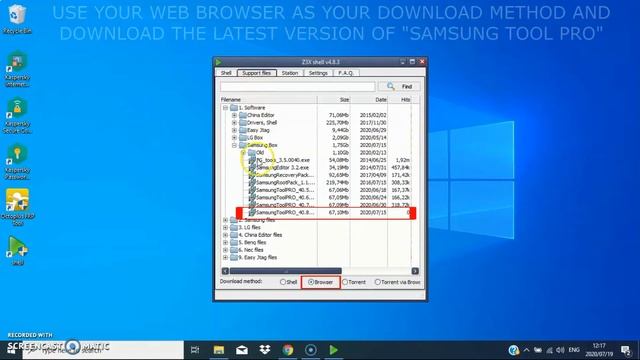This screenshot has height=360, width=640.
Task: Select Shell download method radio
Action: [x=283, y=282]
